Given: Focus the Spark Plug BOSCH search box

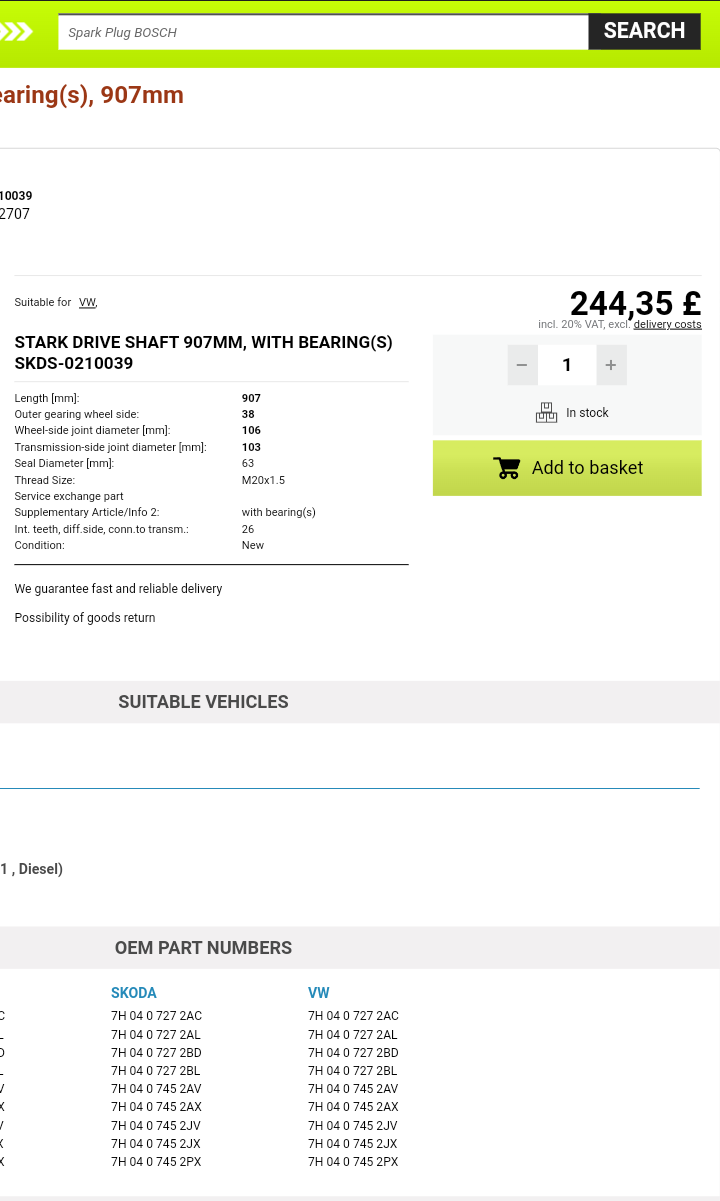Looking at the screenshot, I should point(323,32).
